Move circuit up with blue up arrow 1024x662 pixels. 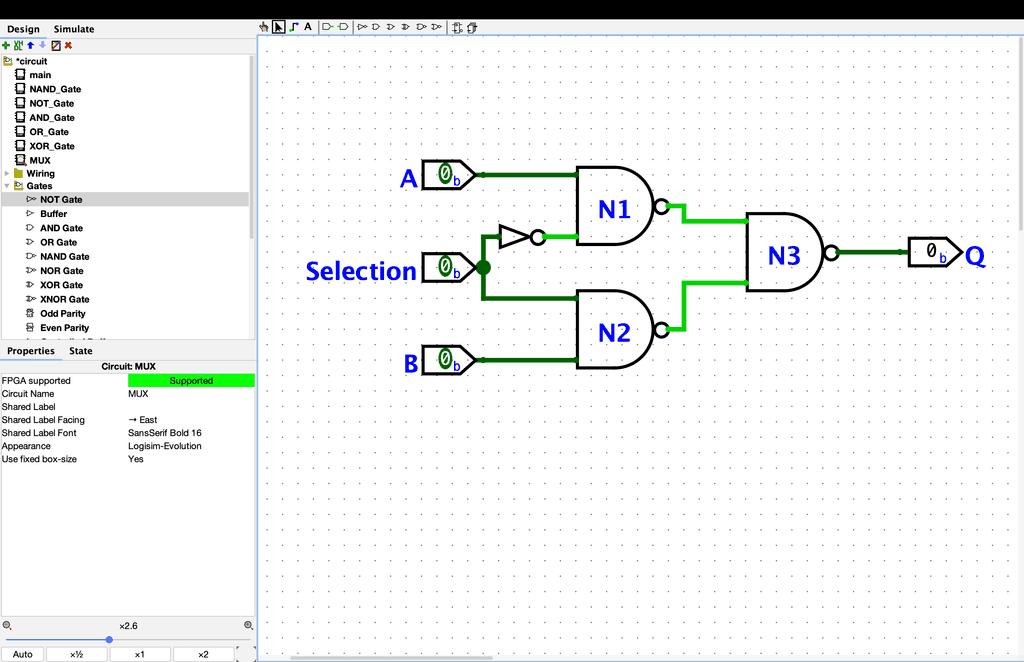[x=30, y=45]
